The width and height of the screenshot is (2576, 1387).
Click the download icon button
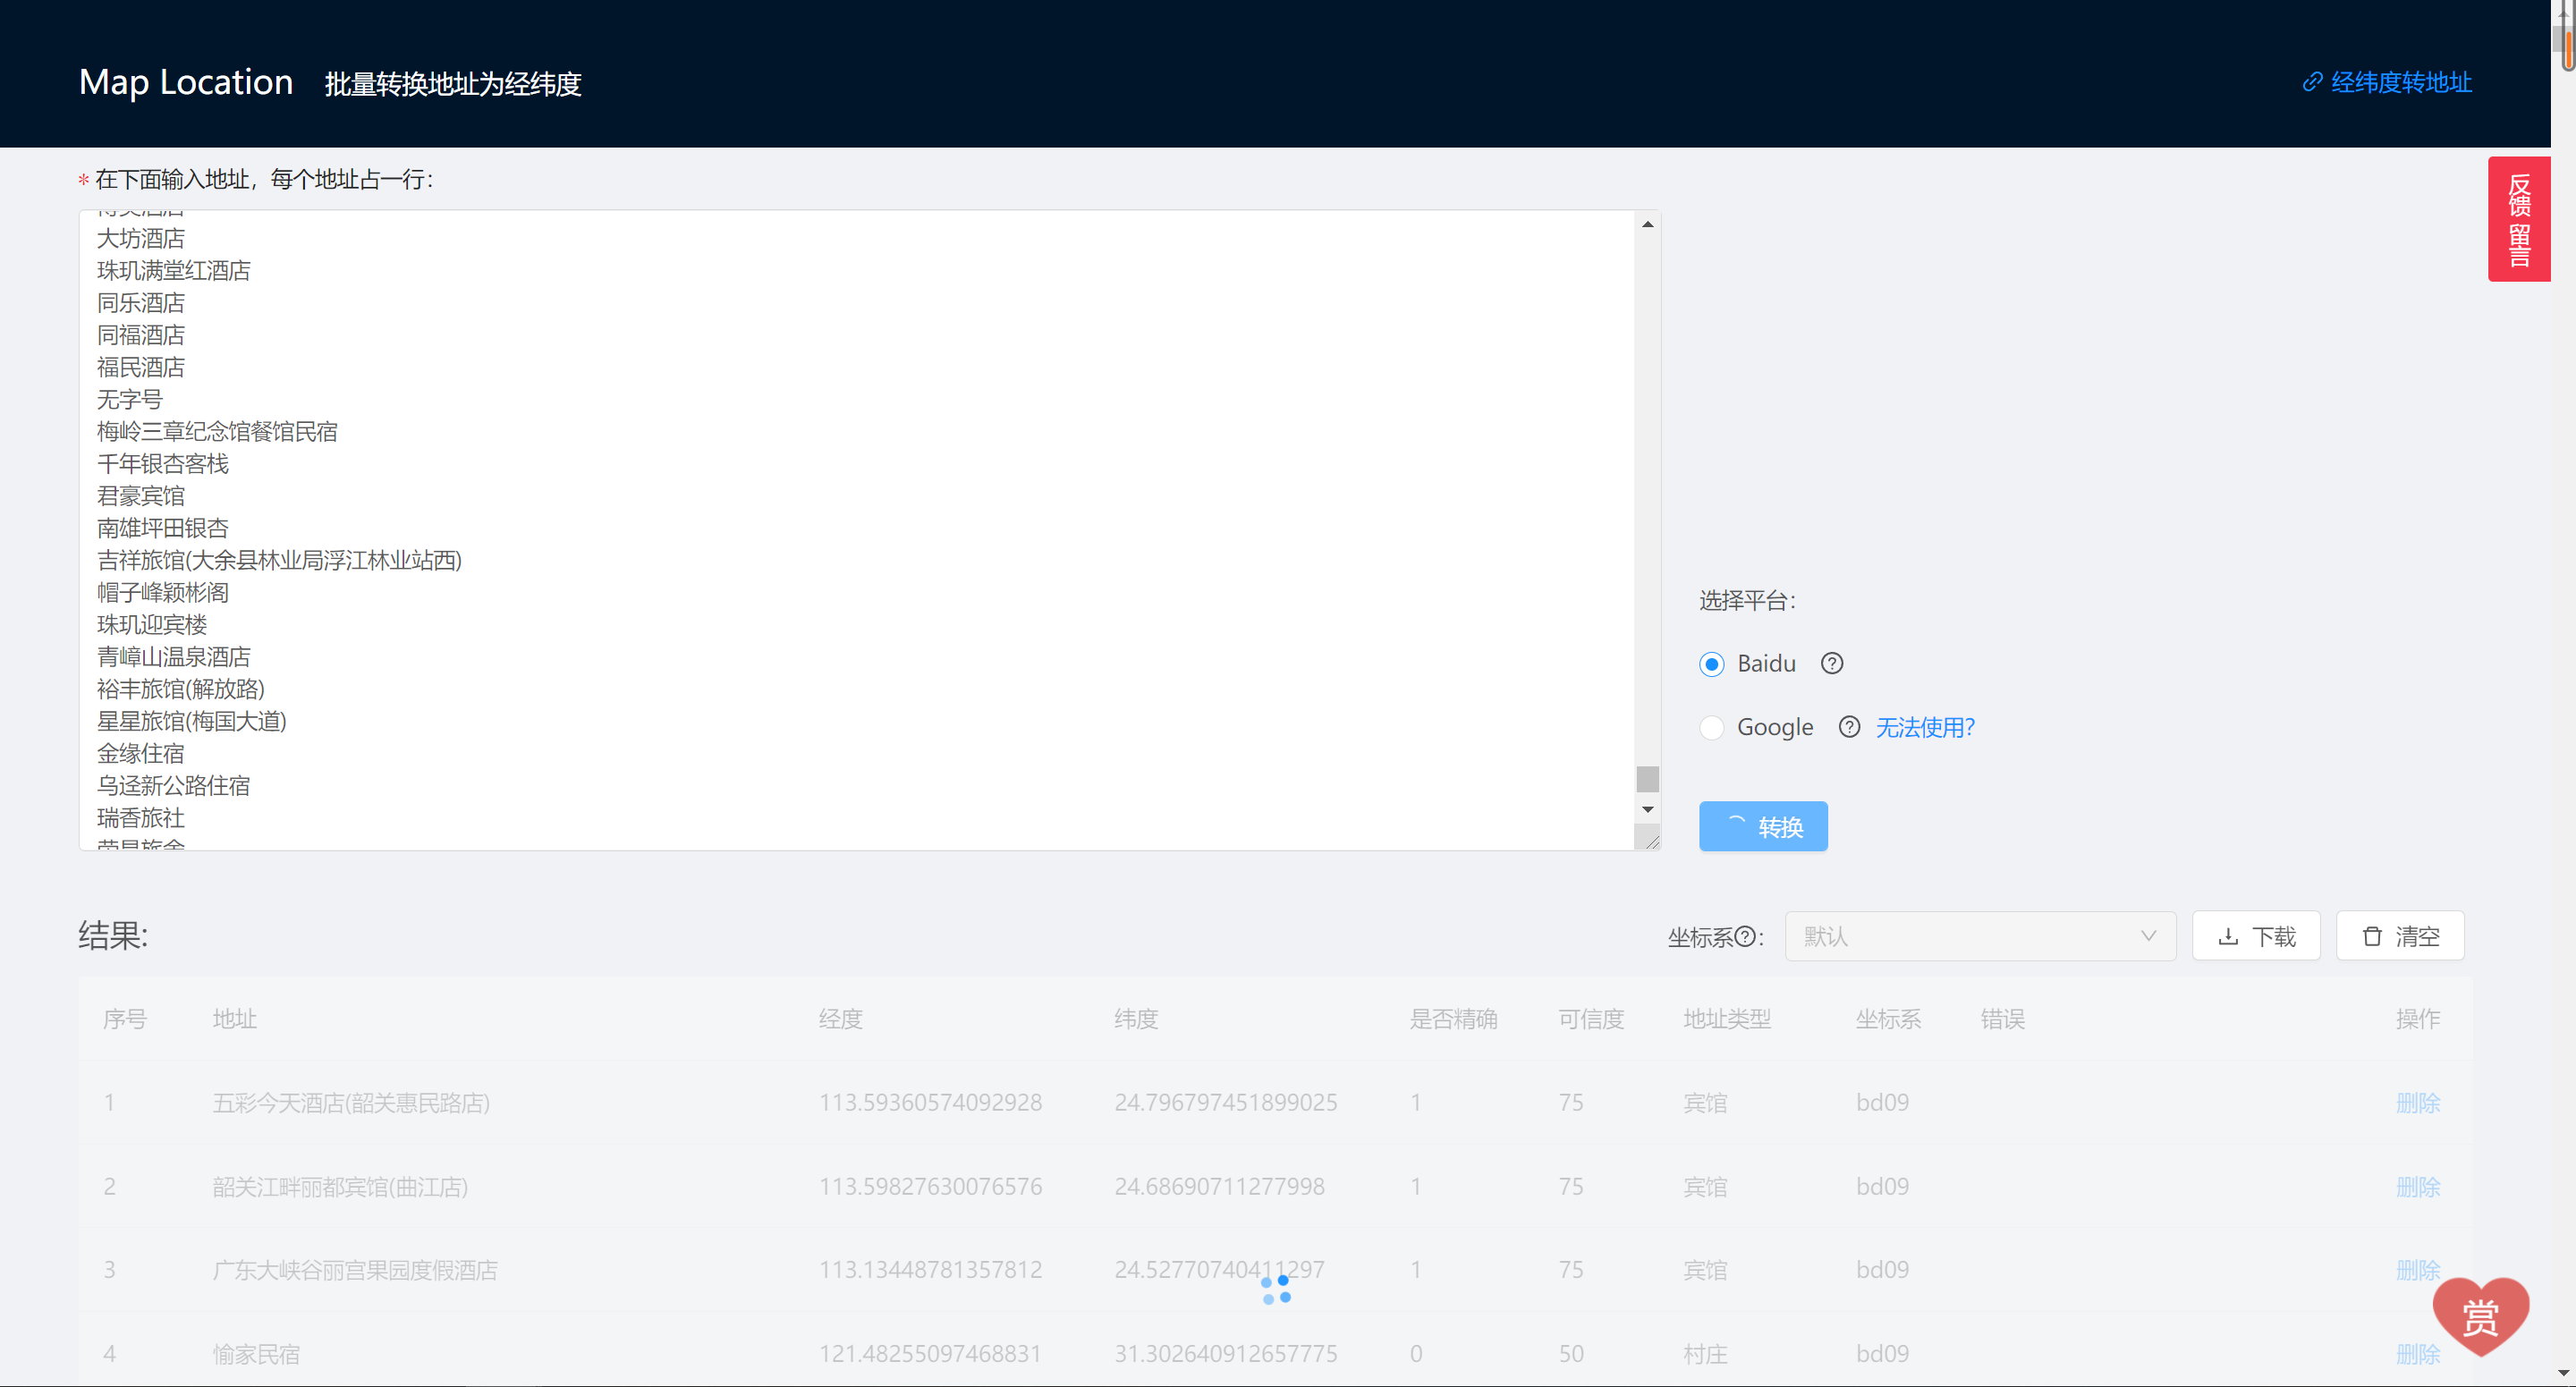point(2255,937)
